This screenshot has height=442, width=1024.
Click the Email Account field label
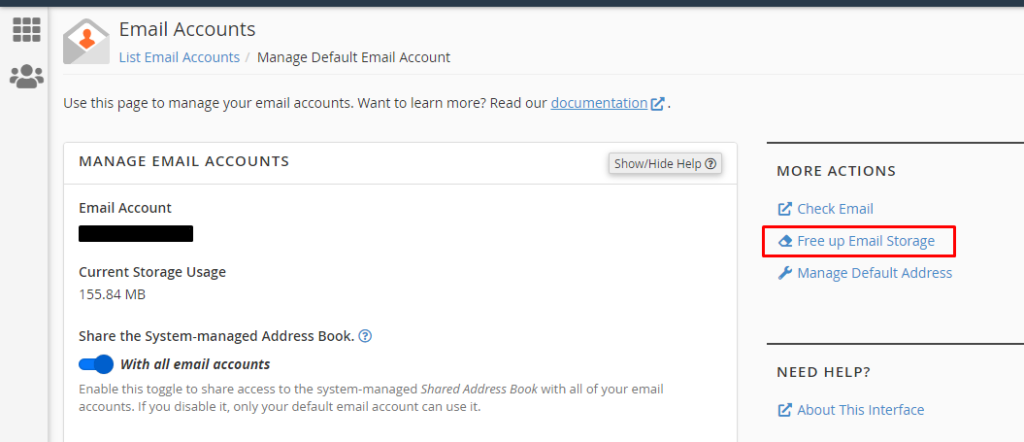pyautogui.click(x=125, y=208)
